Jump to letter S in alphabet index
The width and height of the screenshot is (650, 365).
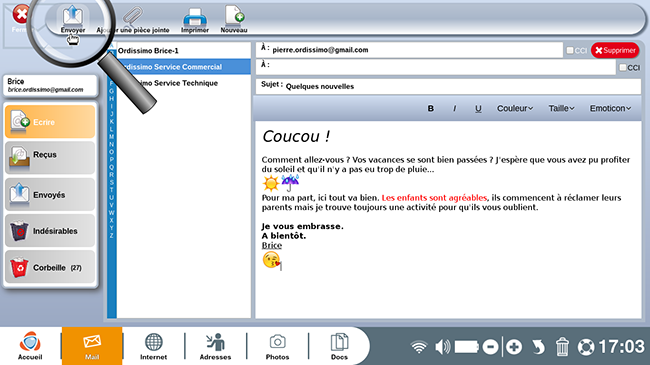point(112,182)
